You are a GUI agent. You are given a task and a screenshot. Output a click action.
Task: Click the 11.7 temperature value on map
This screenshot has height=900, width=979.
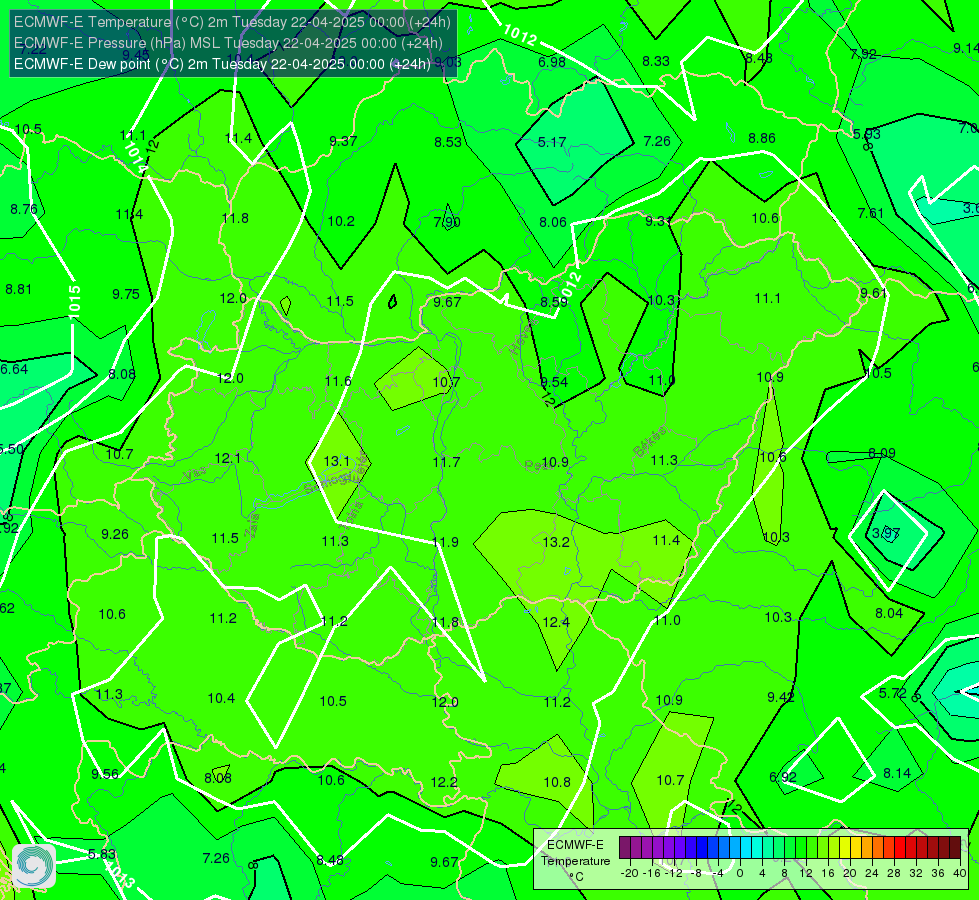446,462
